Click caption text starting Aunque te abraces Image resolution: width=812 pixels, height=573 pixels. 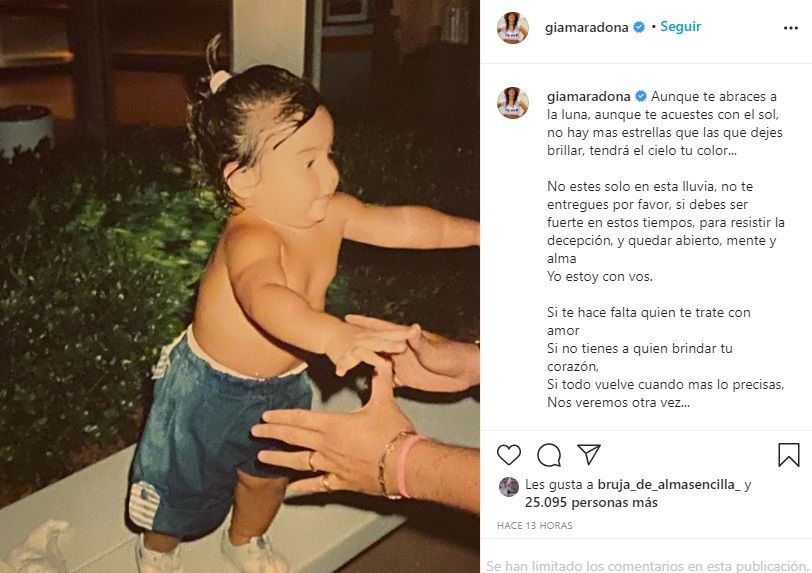pos(664,124)
